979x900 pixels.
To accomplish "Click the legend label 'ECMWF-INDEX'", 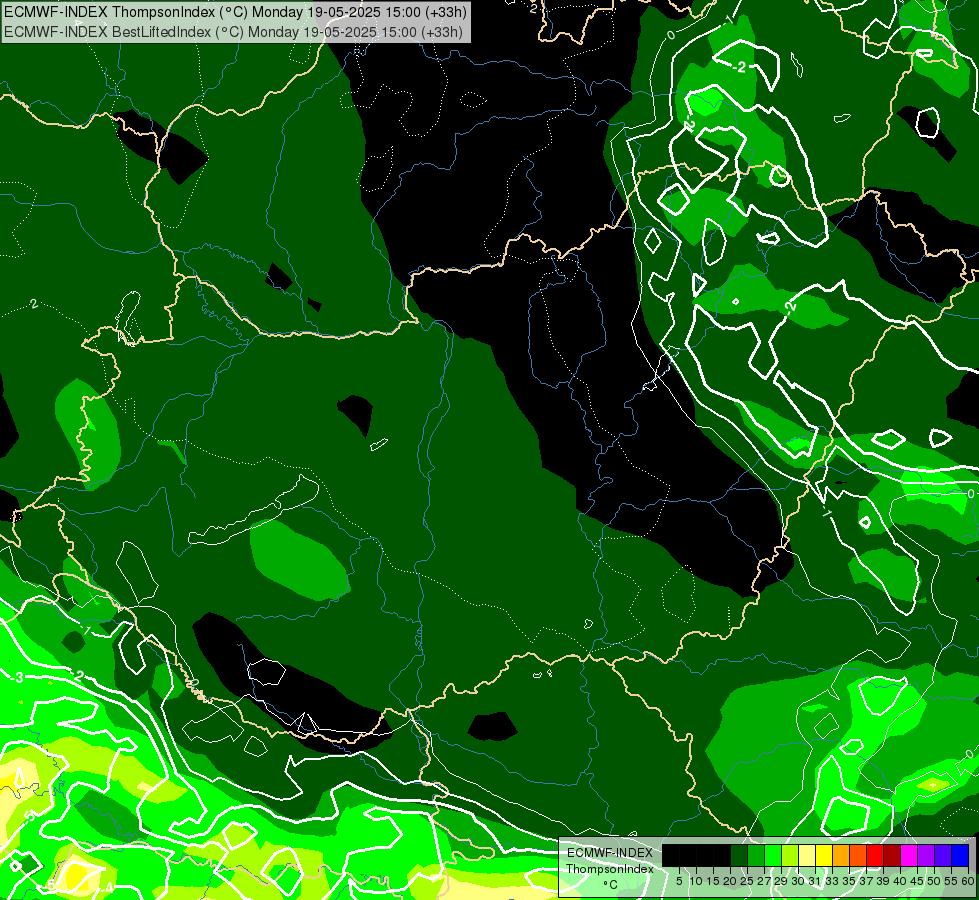I will pos(610,853).
